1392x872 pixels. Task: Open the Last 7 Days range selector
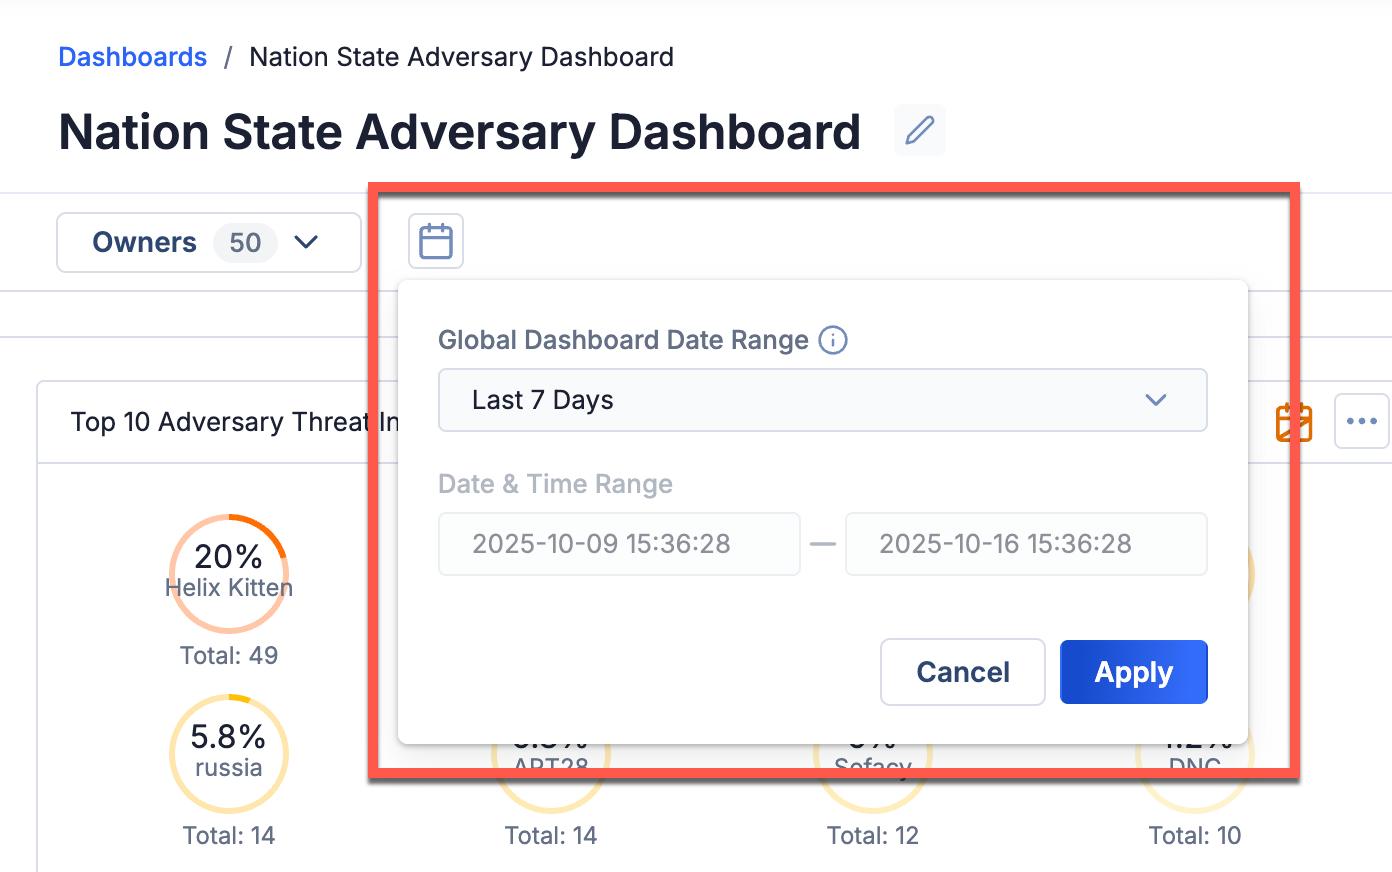coord(822,400)
